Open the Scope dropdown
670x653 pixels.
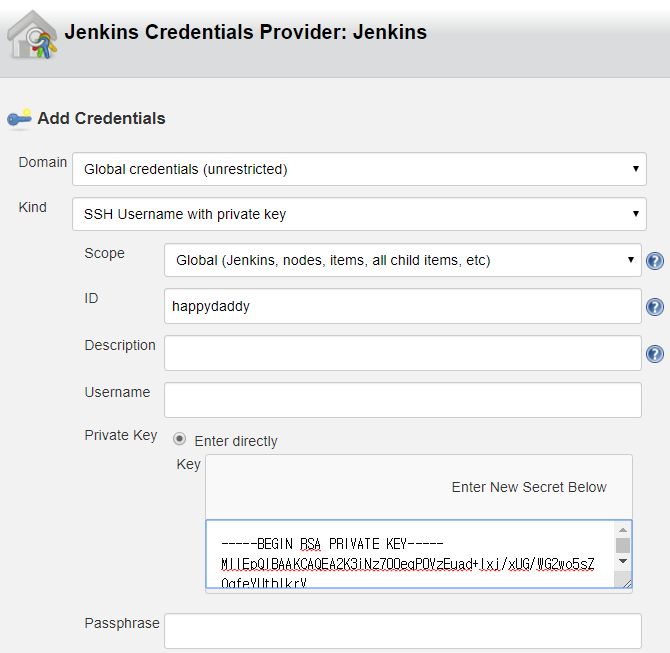[x=403, y=260]
